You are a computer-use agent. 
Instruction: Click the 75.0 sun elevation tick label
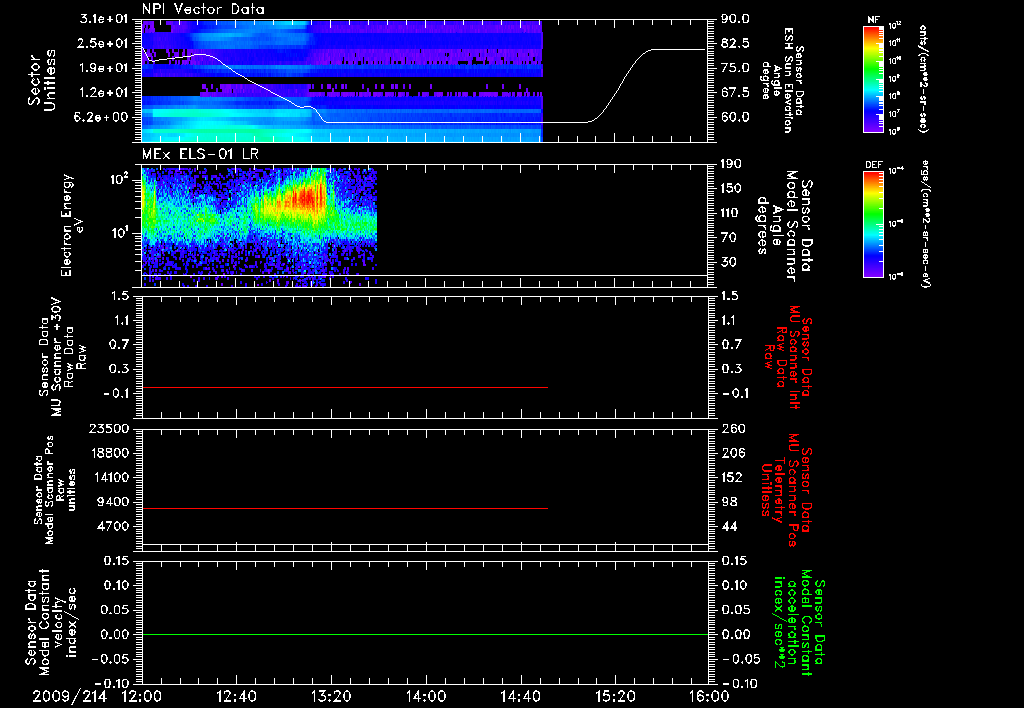point(735,68)
